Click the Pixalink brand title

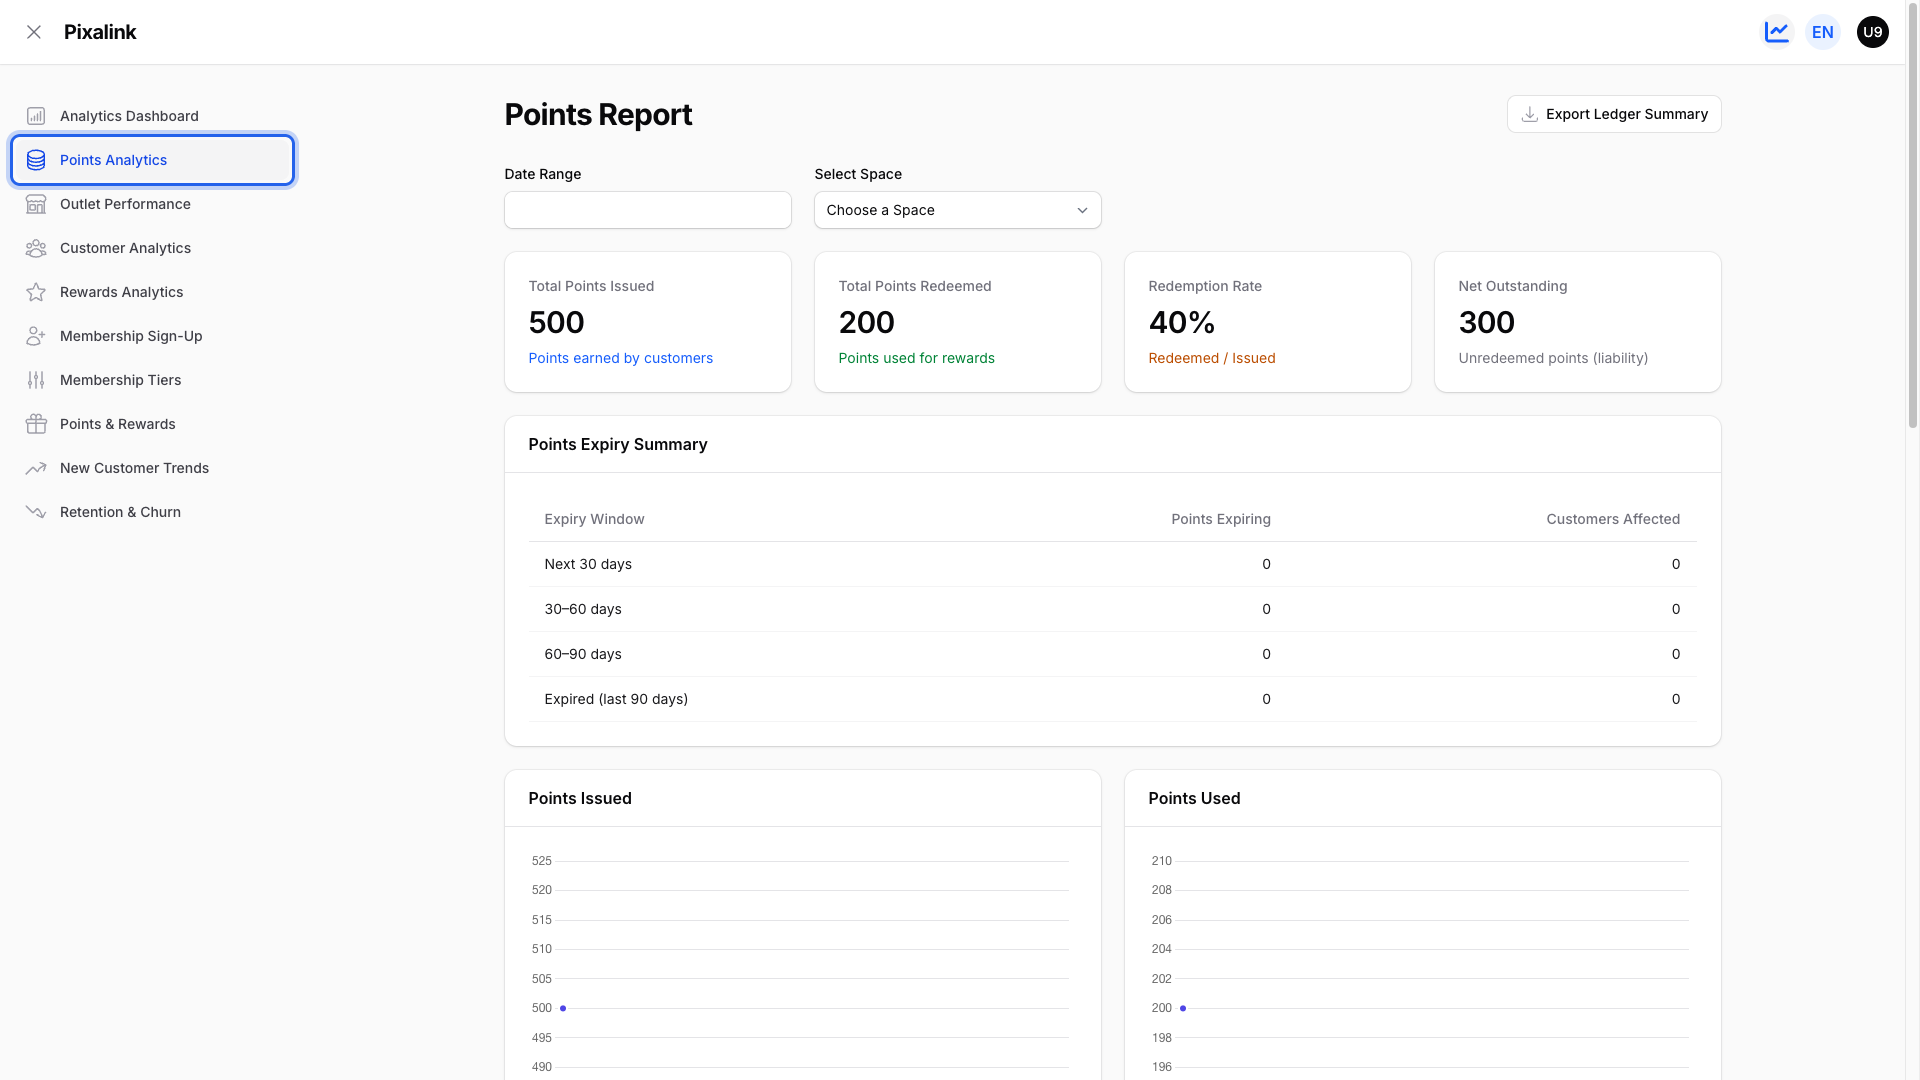point(100,32)
